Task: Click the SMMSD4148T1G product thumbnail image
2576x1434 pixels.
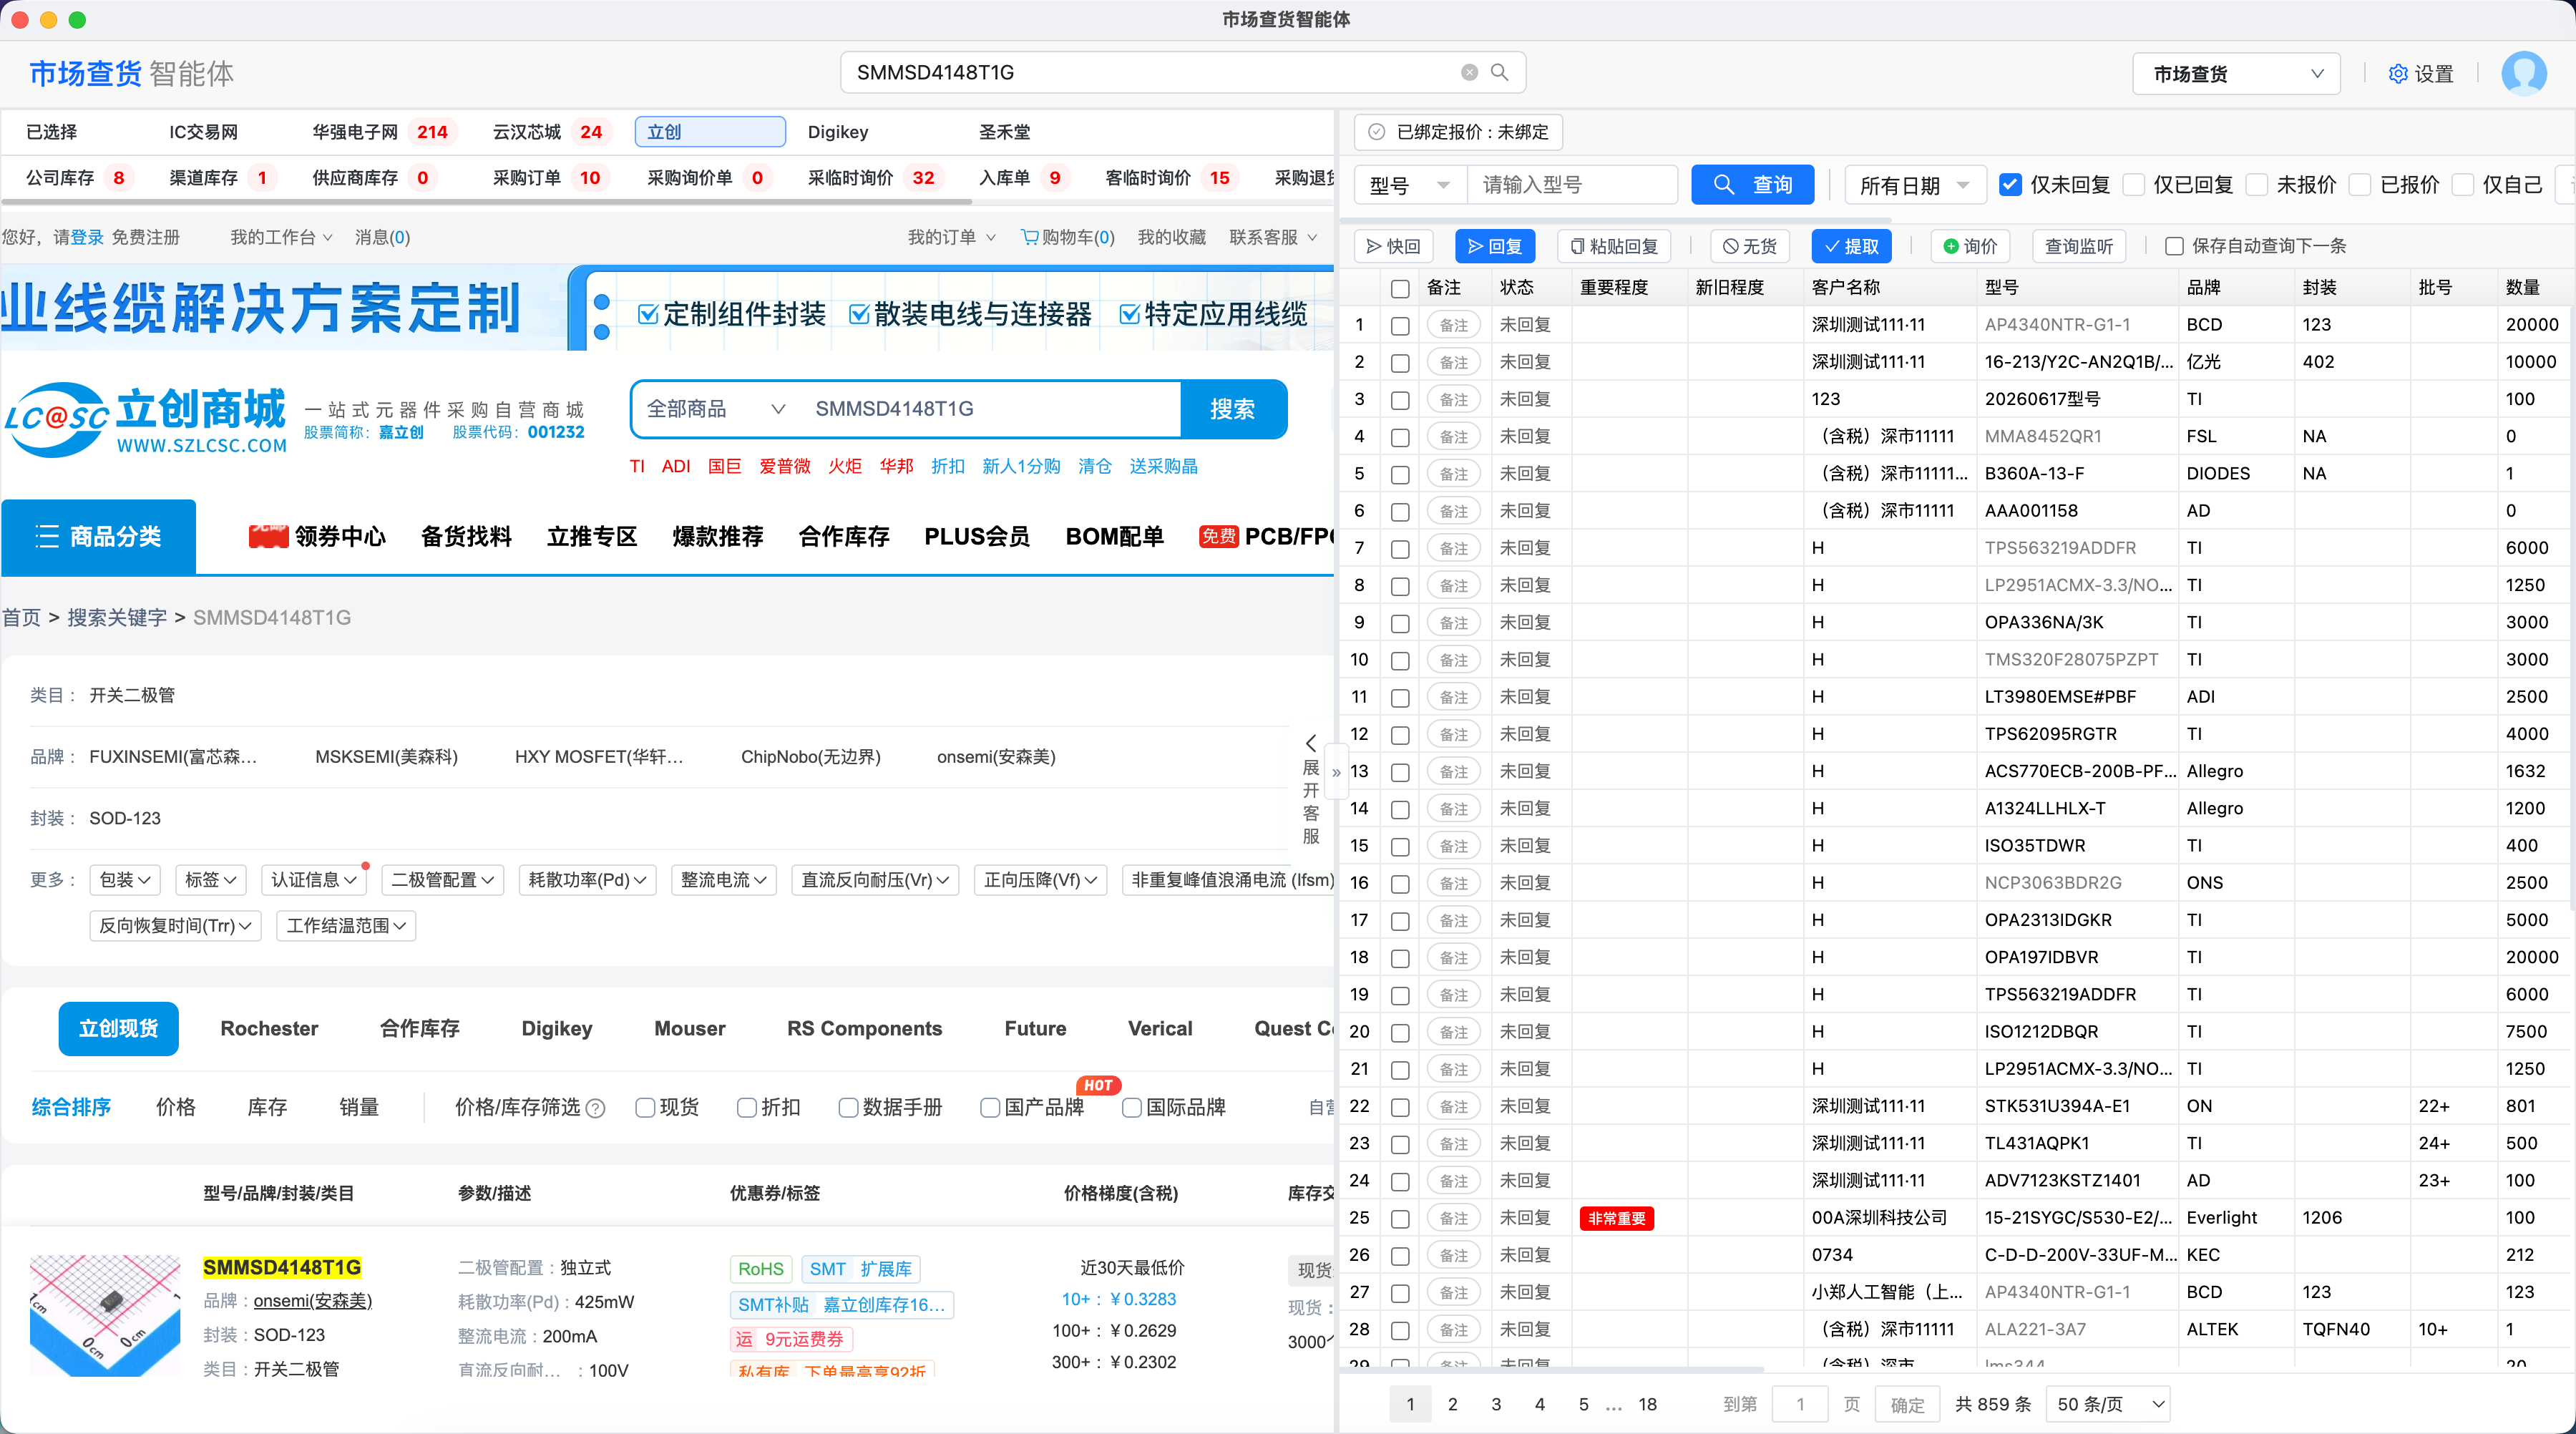Action: tap(105, 1316)
